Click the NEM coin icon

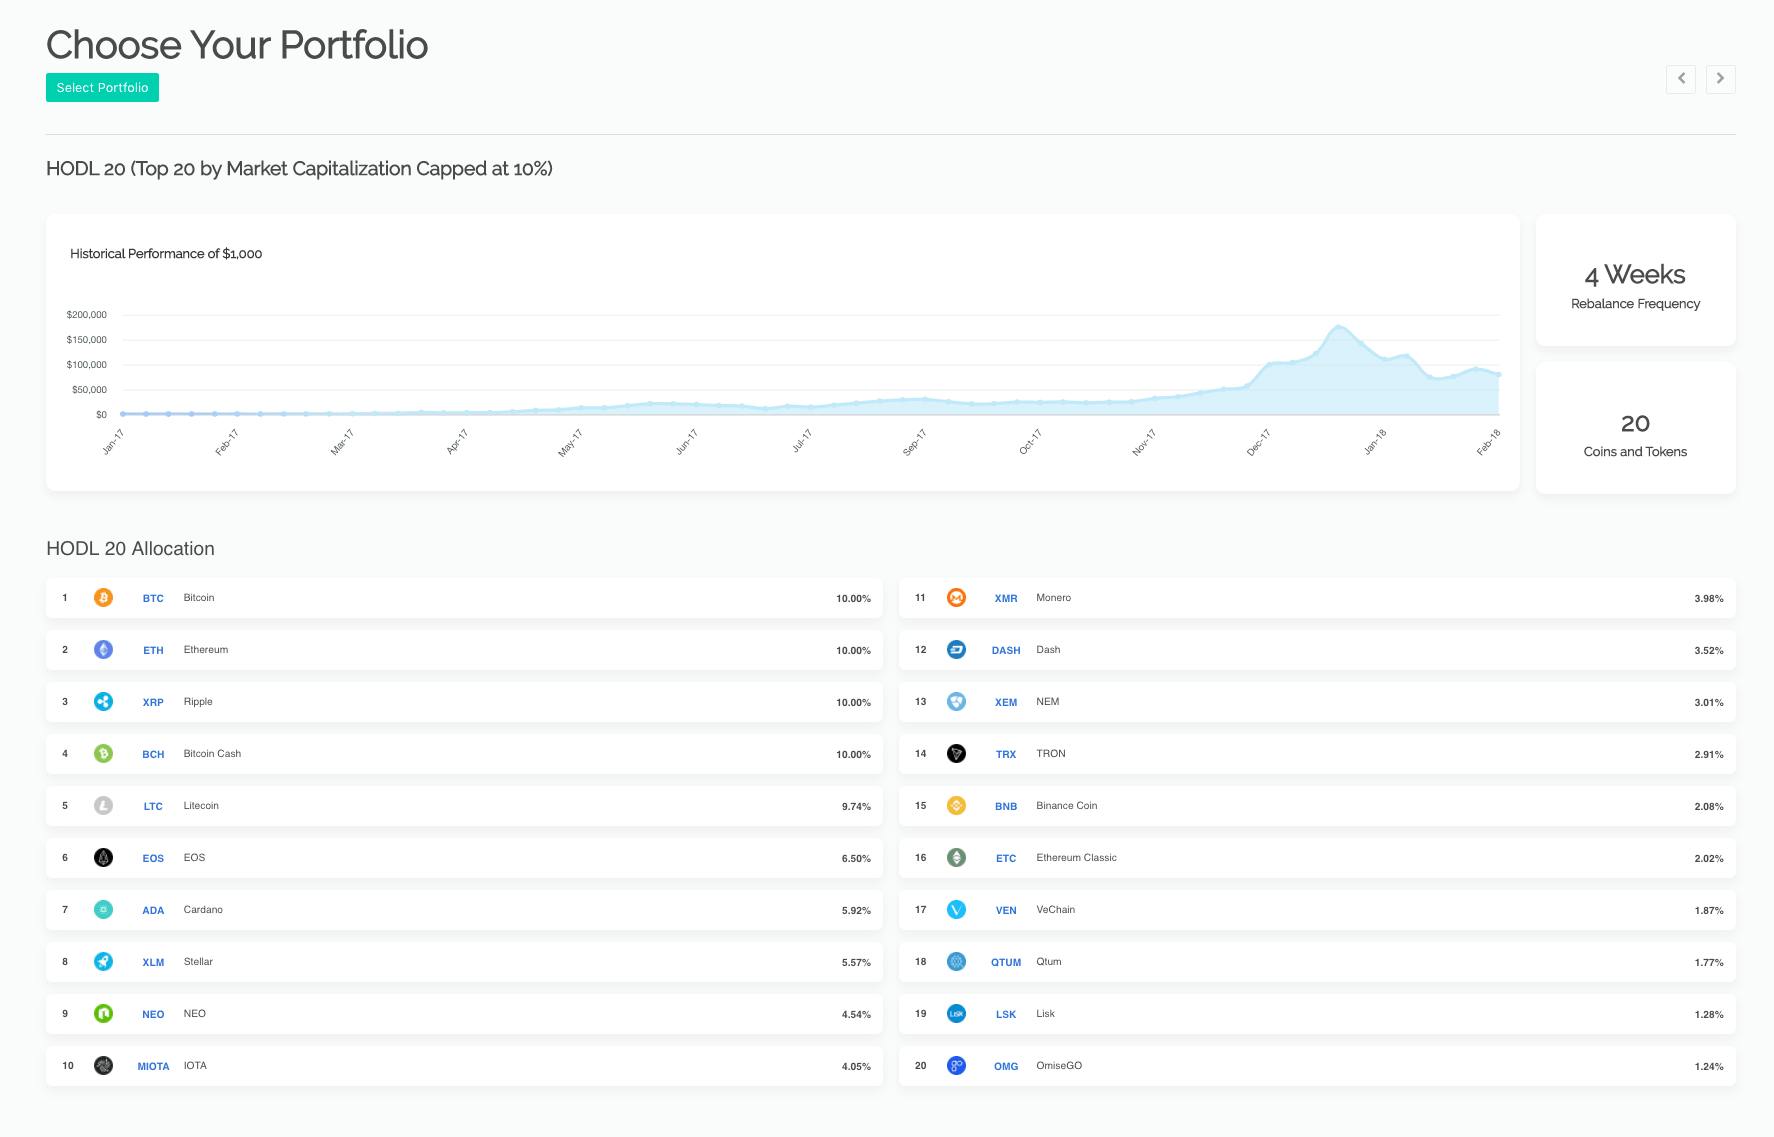(x=956, y=702)
